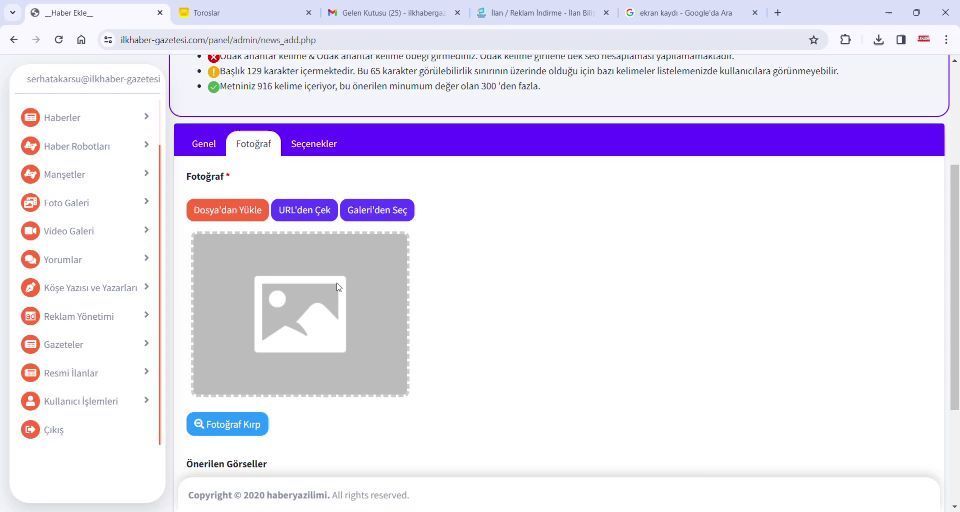The height and width of the screenshot is (512, 960).
Task: Click the URL'den Çek button
Action: (304, 210)
